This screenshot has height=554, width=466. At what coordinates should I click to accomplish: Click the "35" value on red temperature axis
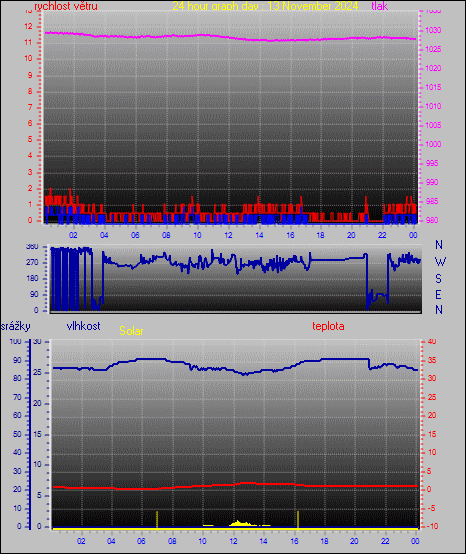pyautogui.click(x=432, y=361)
